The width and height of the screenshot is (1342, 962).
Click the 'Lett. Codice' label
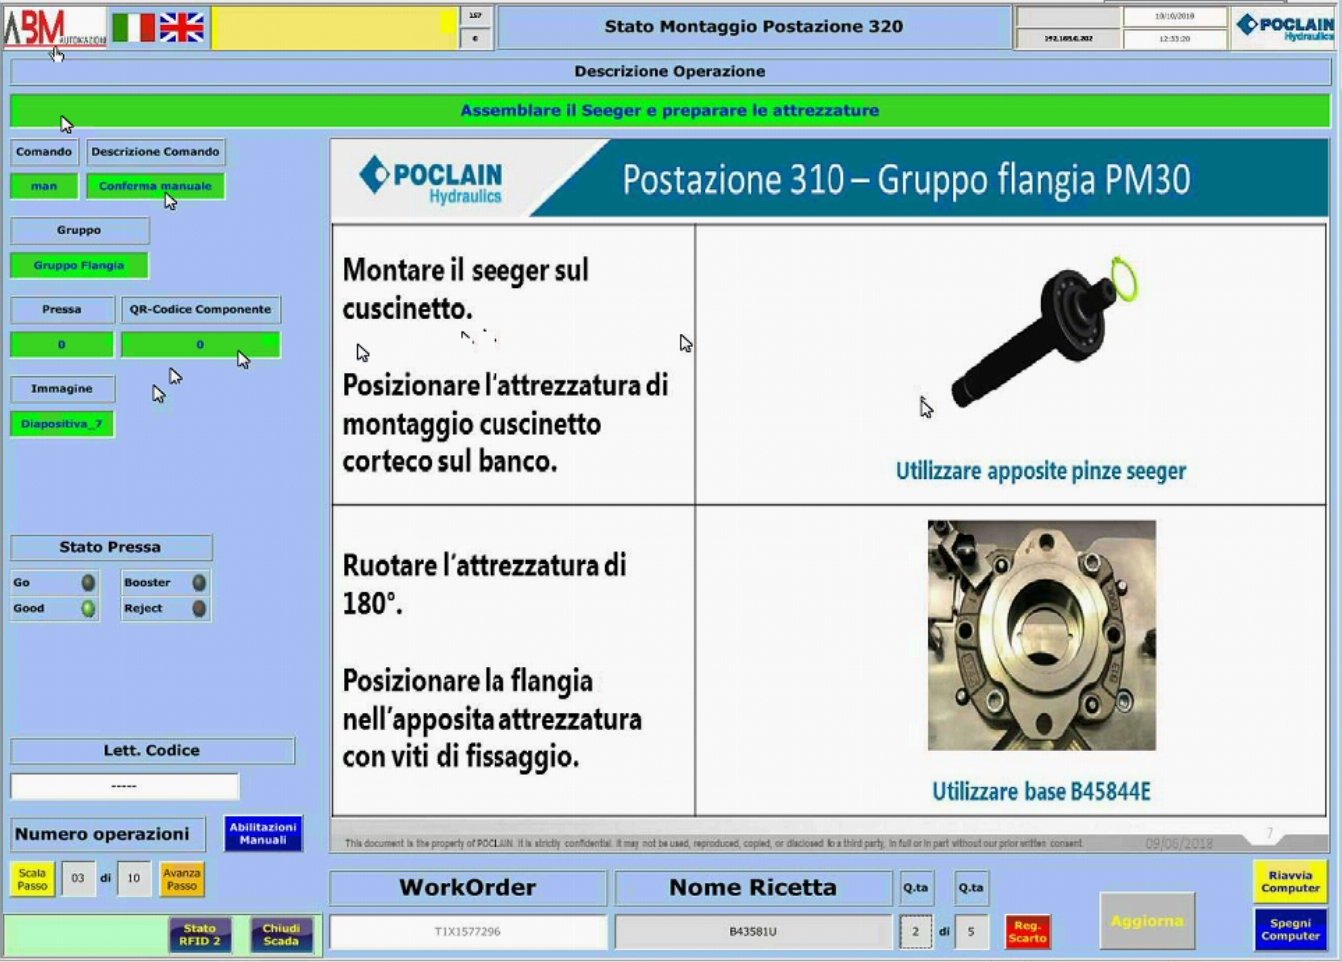tap(152, 751)
